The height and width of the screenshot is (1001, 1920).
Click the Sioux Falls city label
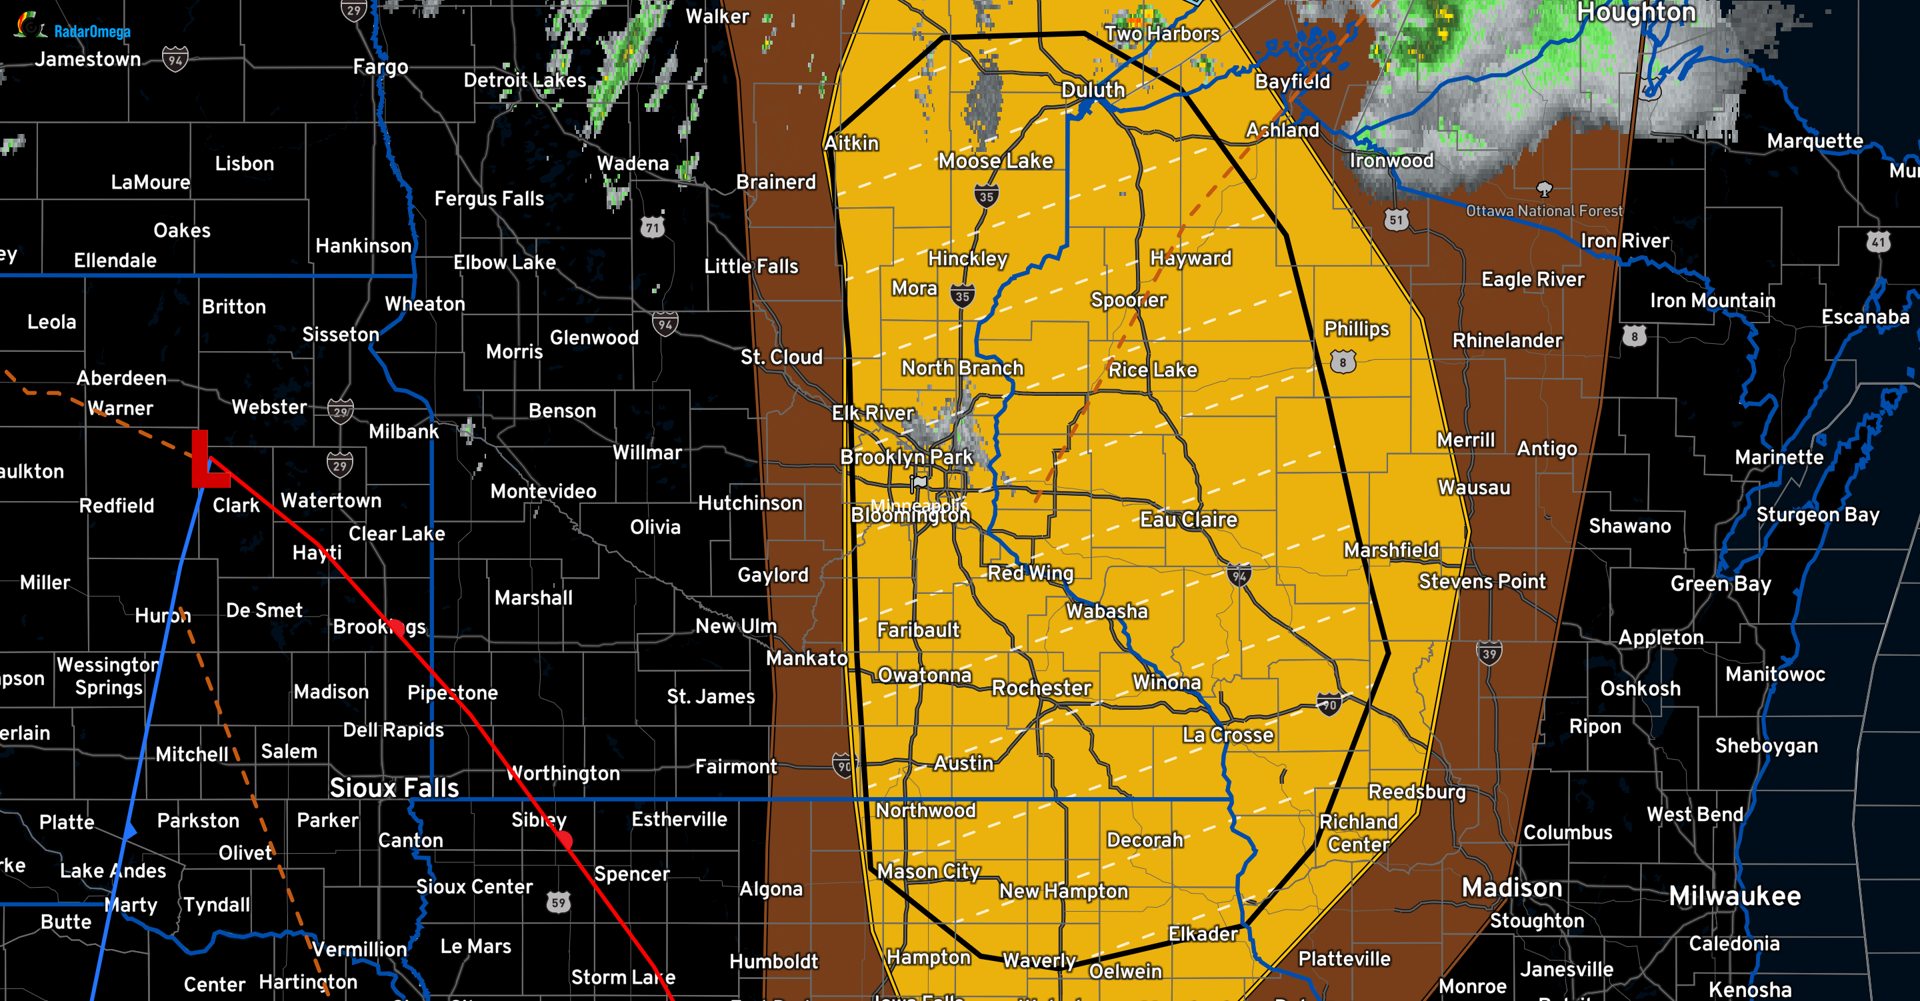tap(394, 788)
